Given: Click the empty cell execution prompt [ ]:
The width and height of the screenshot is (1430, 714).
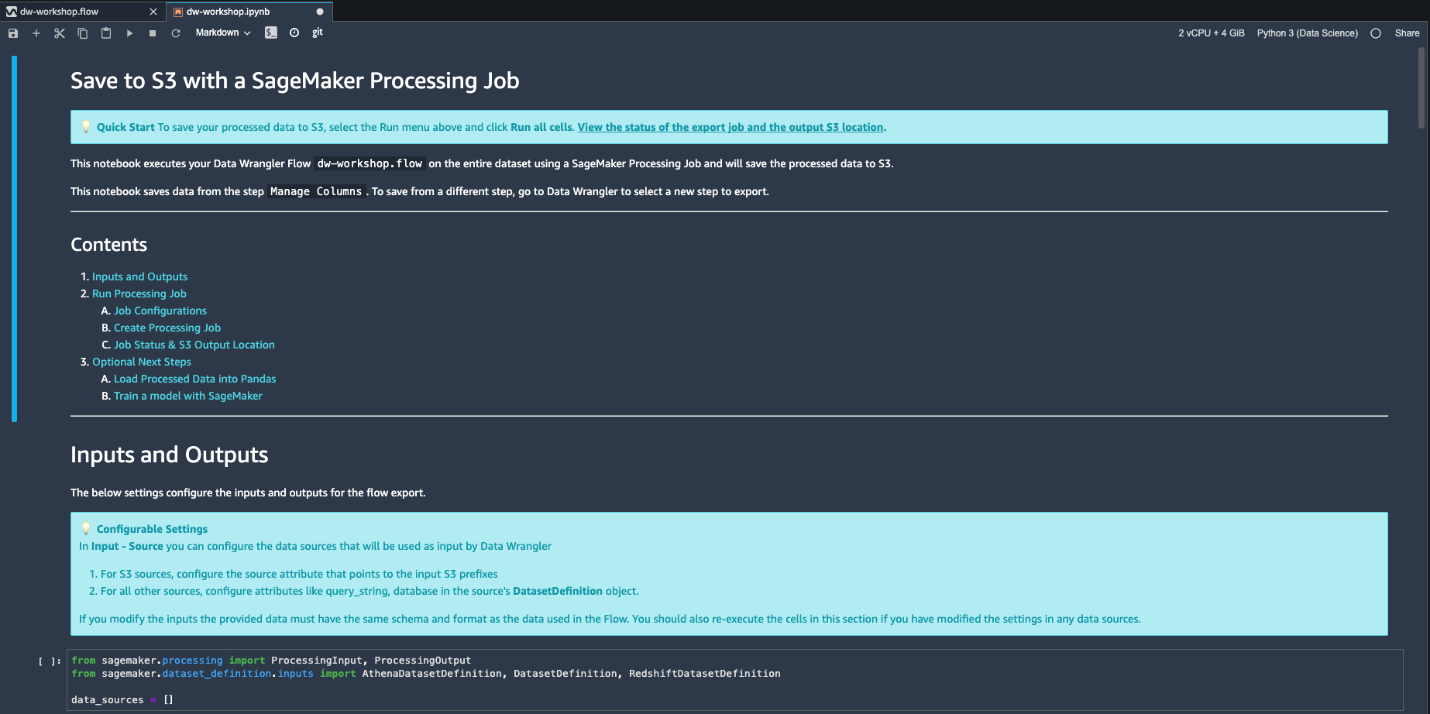Looking at the screenshot, I should pos(49,661).
